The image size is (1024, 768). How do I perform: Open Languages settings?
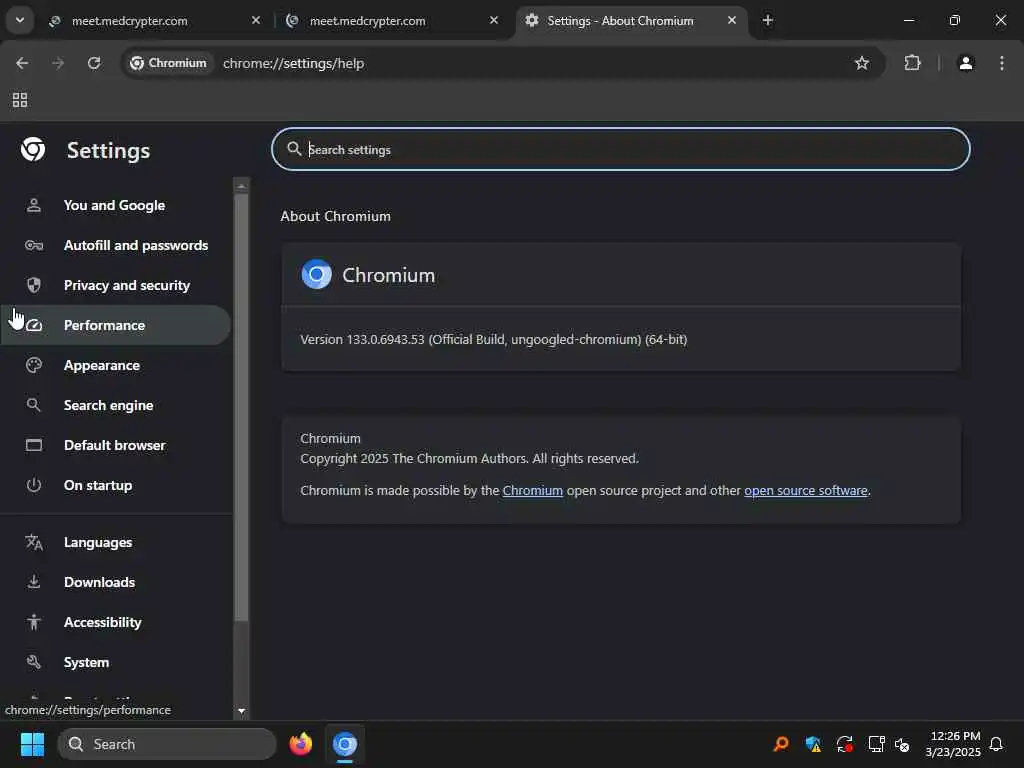click(x=114, y=542)
